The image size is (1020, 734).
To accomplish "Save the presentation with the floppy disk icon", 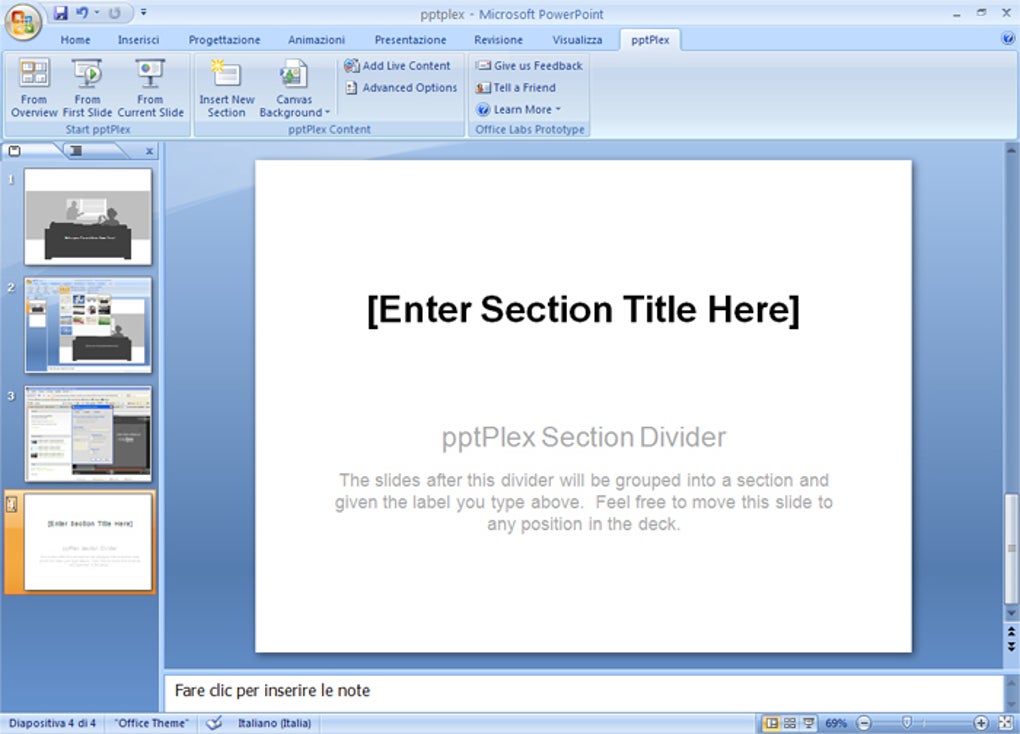I will 60,13.
